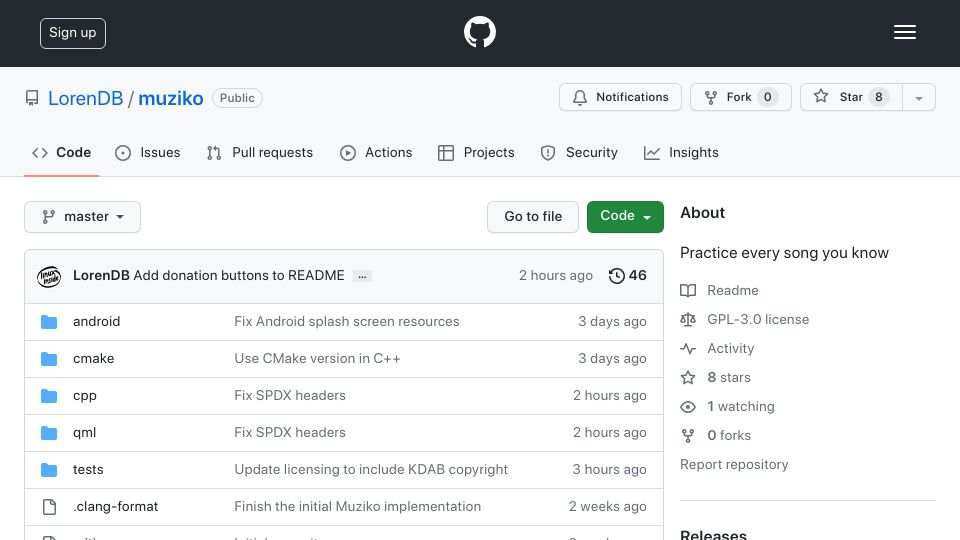This screenshot has width=960, height=540.
Task: Open the Readme link in About
Action: [x=733, y=290]
